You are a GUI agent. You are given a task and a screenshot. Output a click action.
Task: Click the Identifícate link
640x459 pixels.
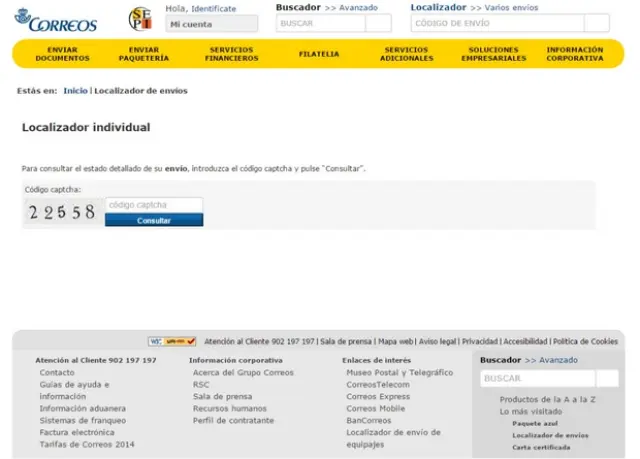coord(214,8)
